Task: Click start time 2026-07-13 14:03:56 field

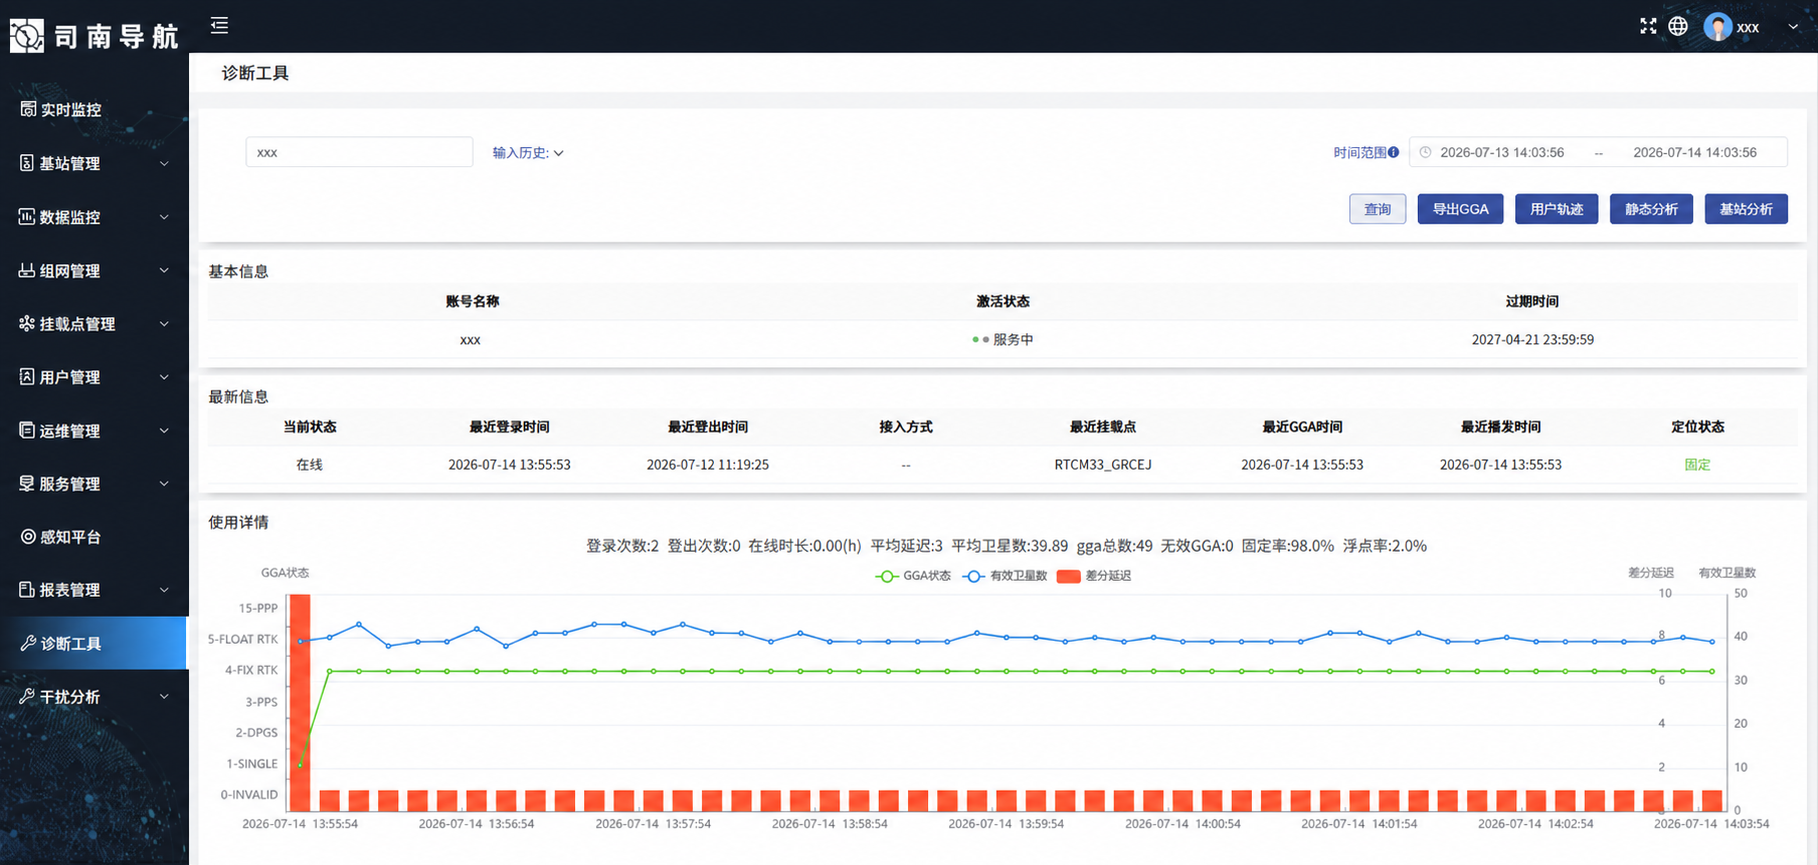Action: [x=1502, y=153]
